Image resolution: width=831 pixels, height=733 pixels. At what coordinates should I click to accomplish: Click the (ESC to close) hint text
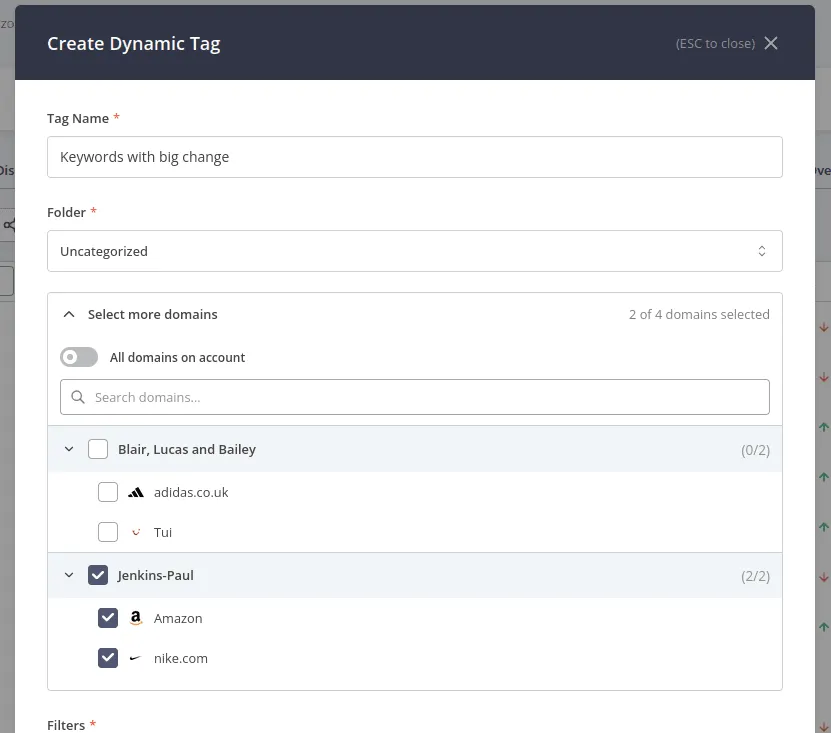715,43
